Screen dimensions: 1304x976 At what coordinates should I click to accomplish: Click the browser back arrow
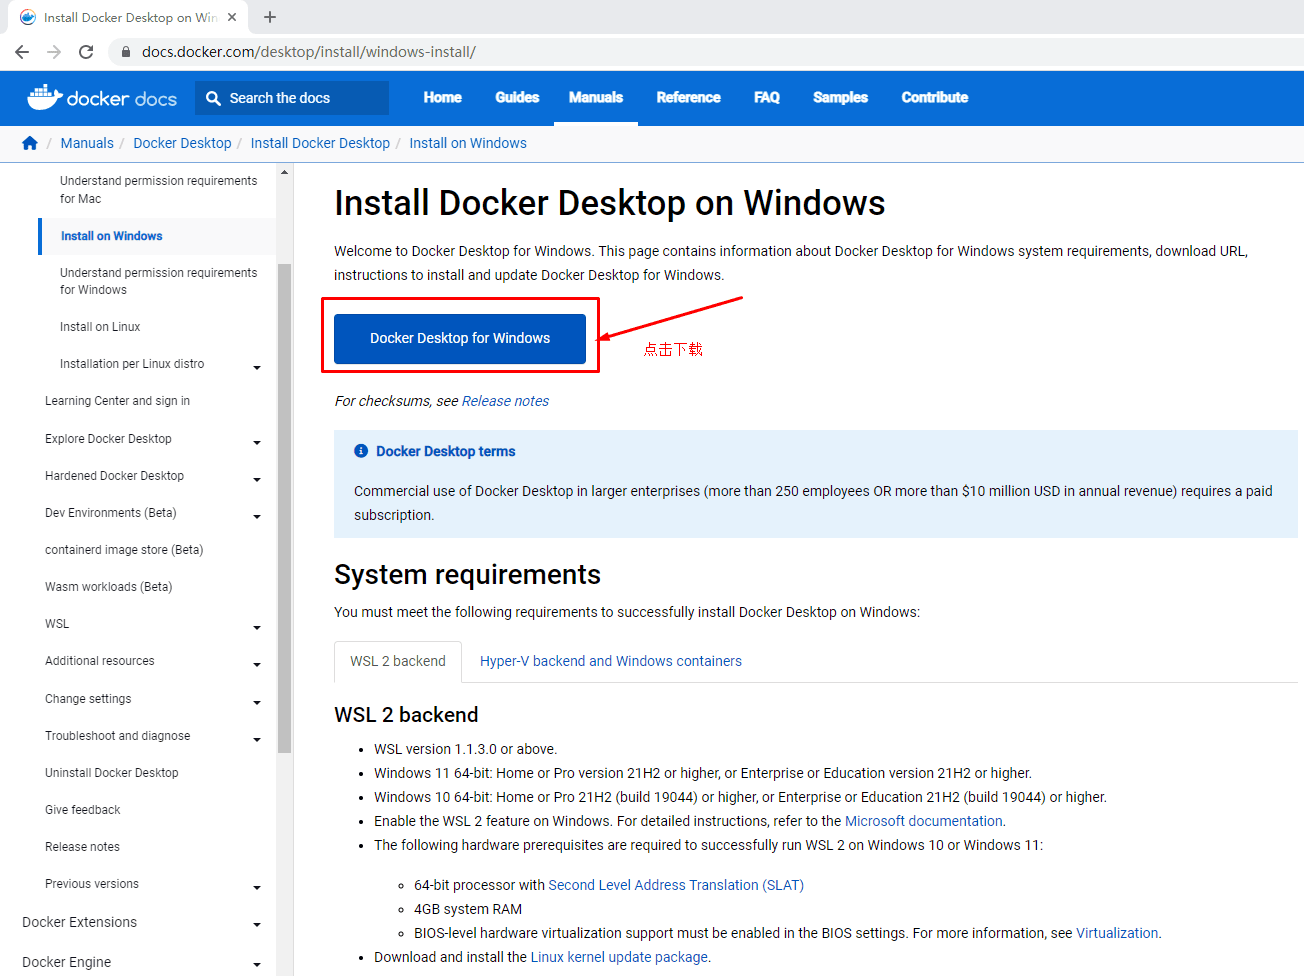[x=22, y=52]
